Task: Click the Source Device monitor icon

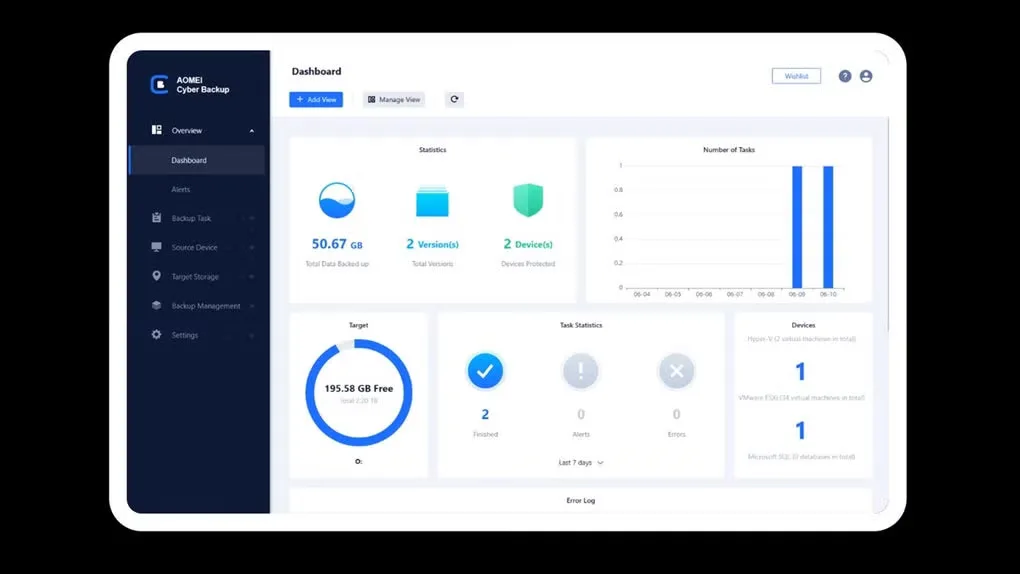Action: [x=157, y=247]
